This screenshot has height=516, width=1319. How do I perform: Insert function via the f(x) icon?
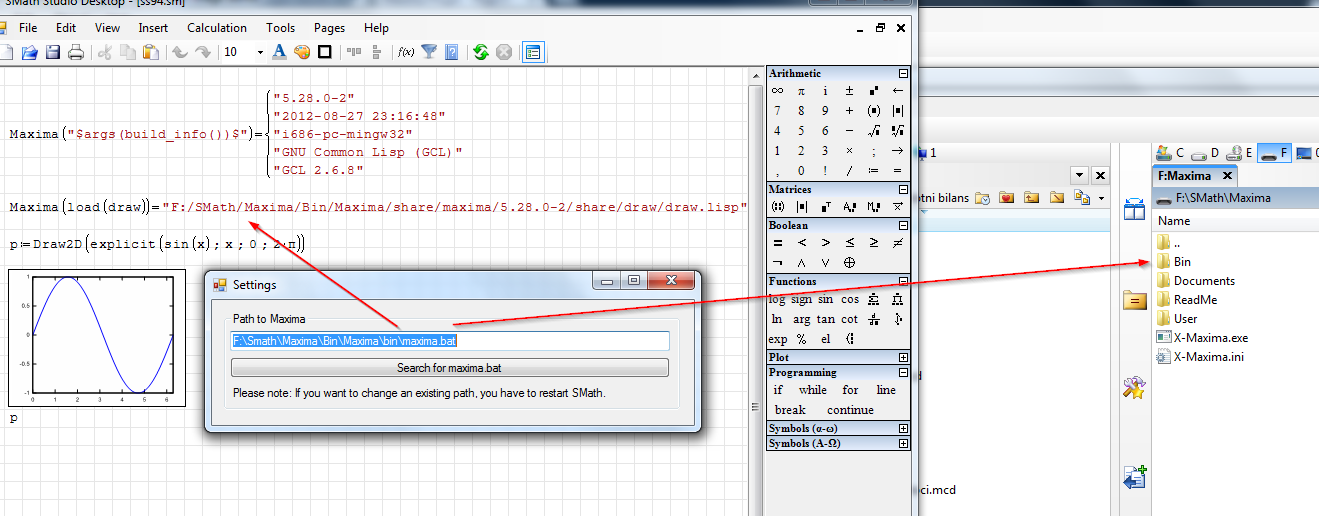tap(406, 52)
